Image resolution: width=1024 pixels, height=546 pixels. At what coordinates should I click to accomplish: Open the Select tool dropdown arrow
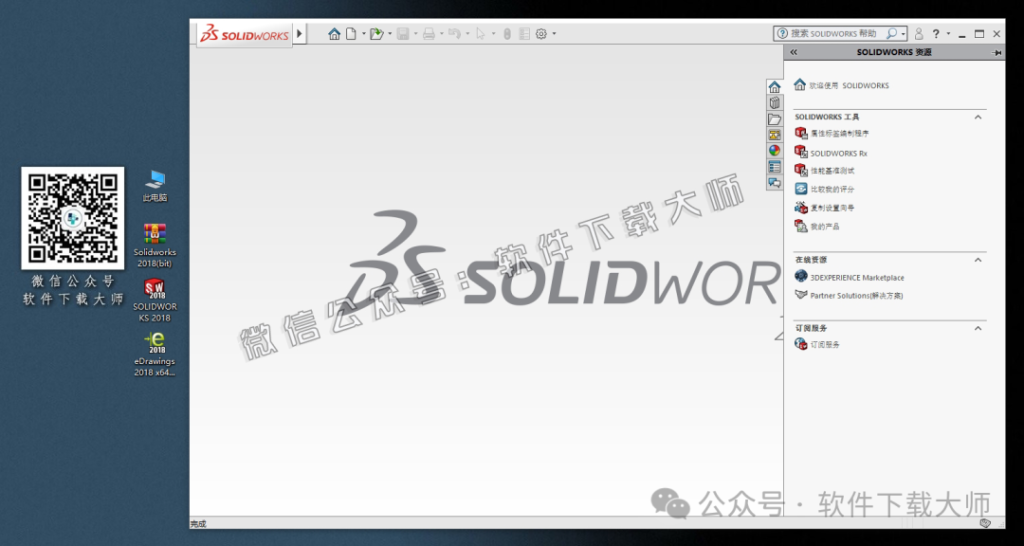(x=494, y=34)
